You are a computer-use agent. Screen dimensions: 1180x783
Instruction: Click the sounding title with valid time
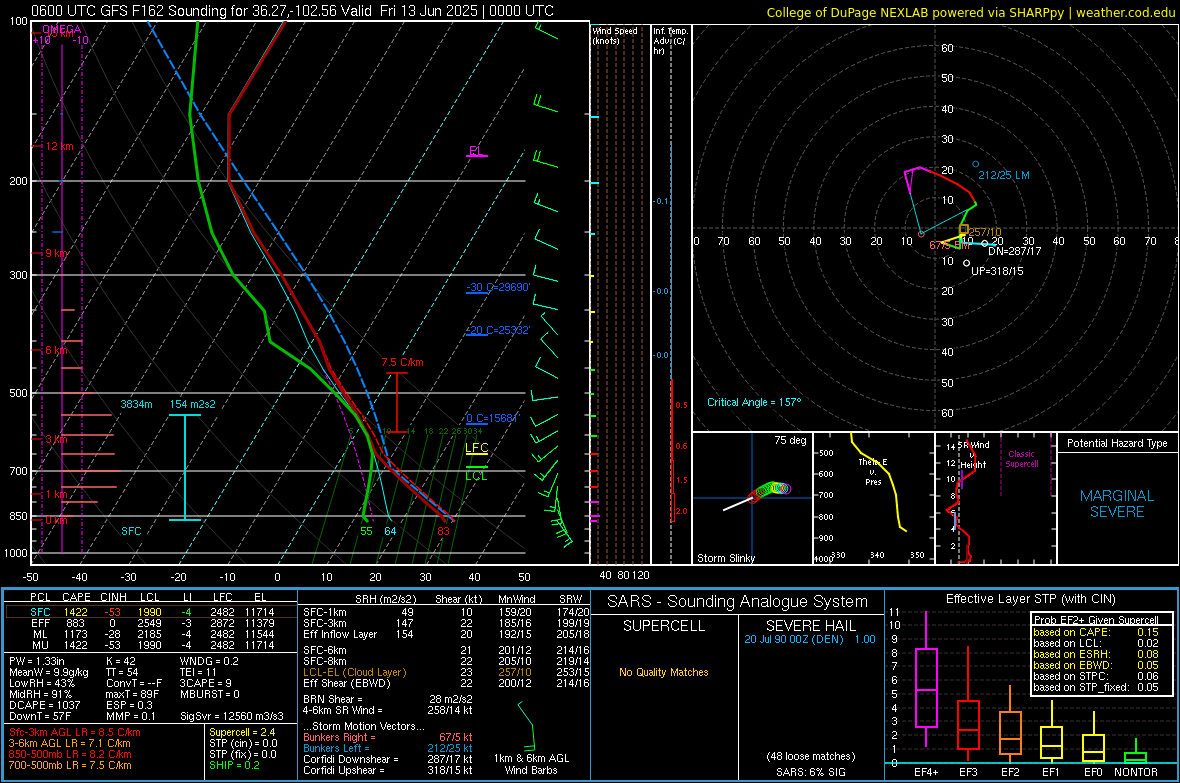coord(293,11)
